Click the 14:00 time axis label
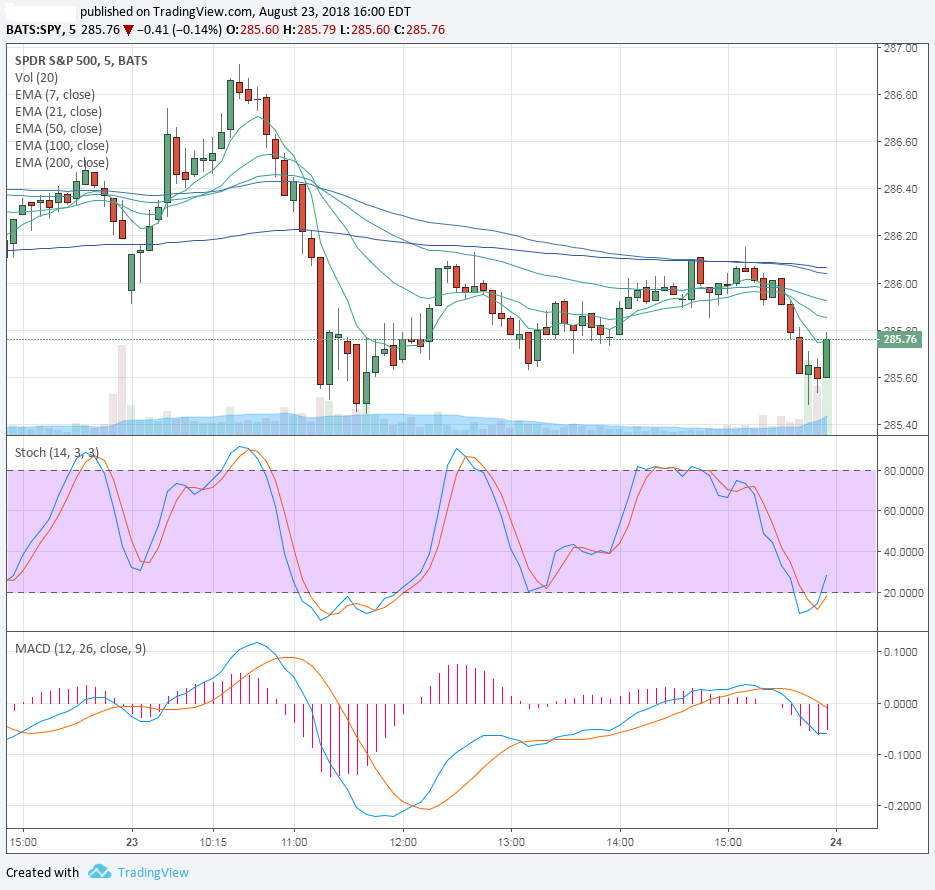Image resolution: width=935 pixels, height=890 pixels. point(620,842)
